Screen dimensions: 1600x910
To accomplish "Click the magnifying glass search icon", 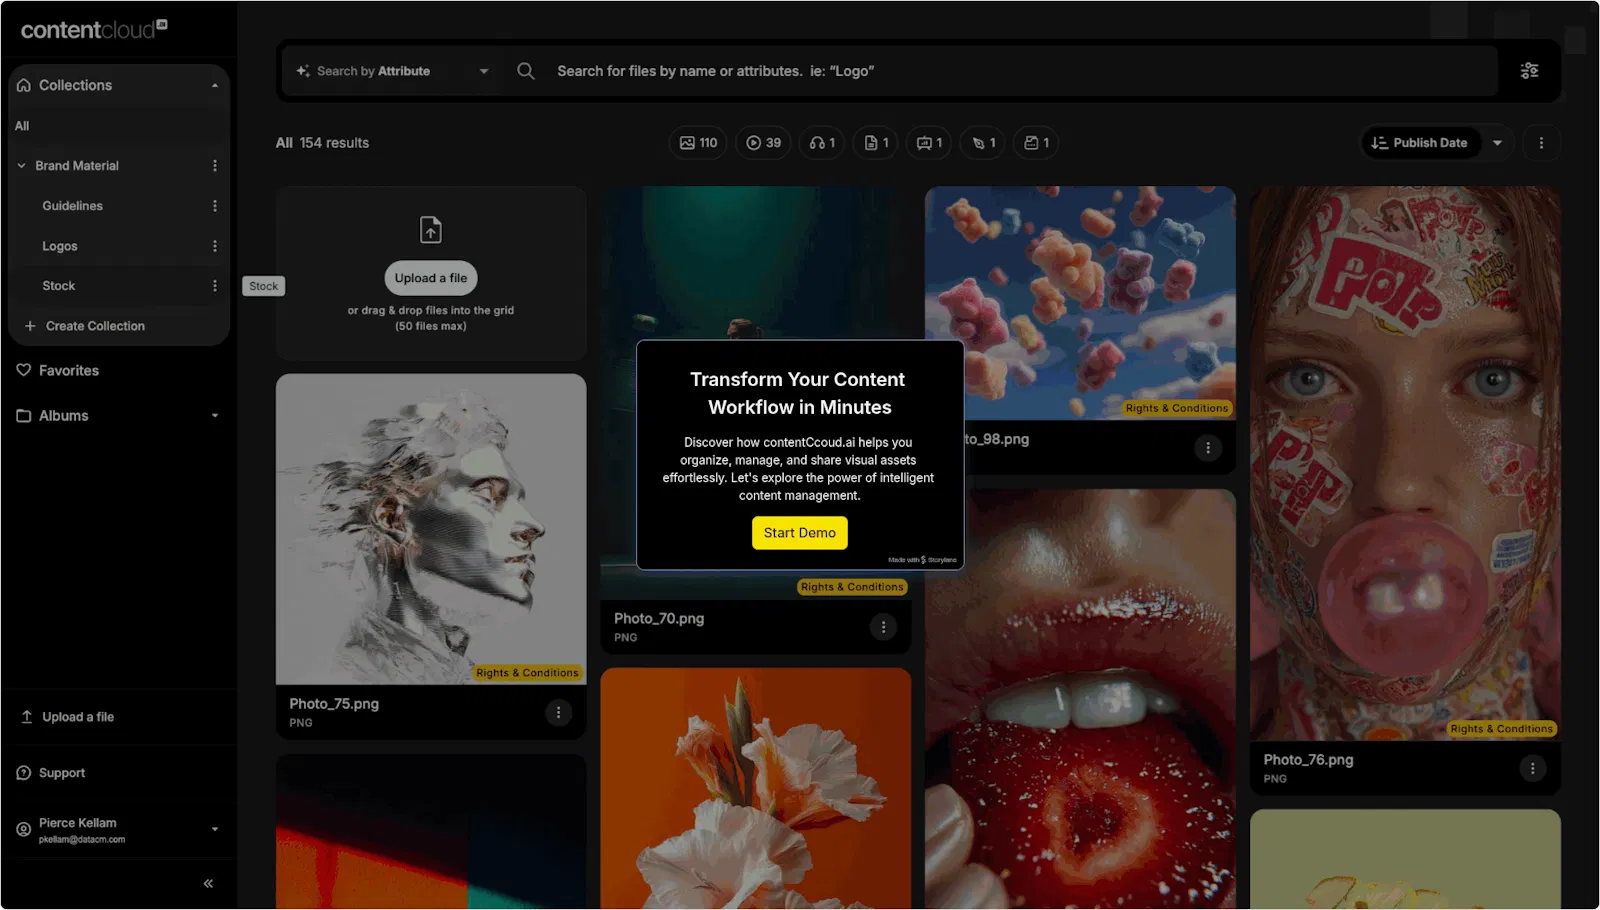I will point(525,71).
